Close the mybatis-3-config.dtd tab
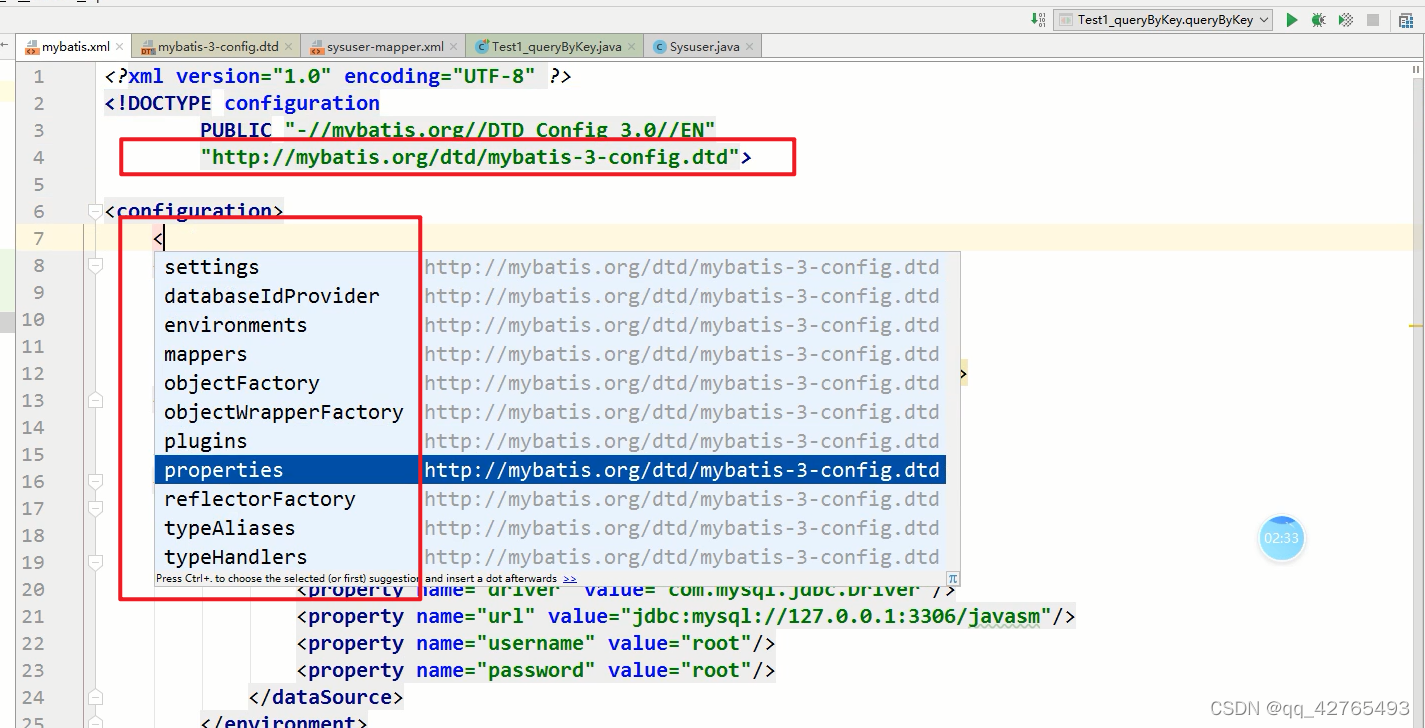The height and width of the screenshot is (728, 1425). pos(289,47)
